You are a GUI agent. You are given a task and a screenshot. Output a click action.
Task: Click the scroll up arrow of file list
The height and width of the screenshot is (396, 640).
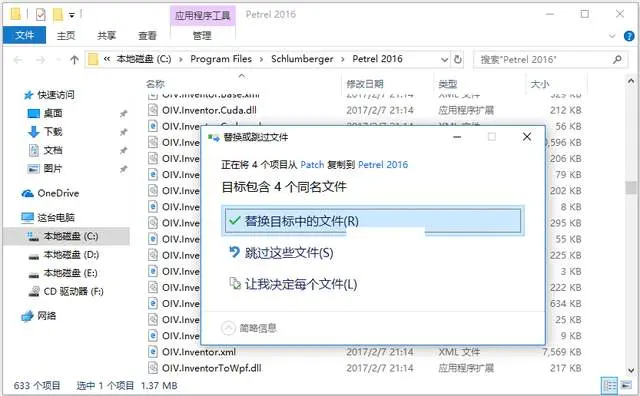coord(631,81)
